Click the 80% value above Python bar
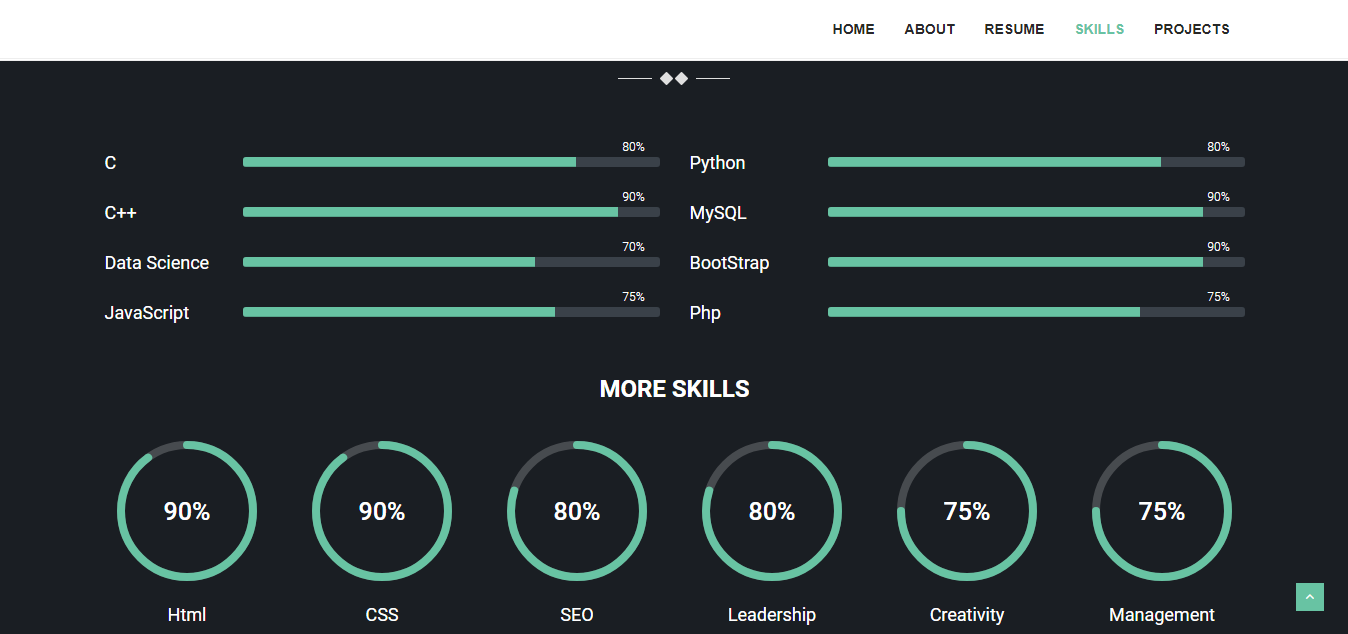 (x=1218, y=147)
